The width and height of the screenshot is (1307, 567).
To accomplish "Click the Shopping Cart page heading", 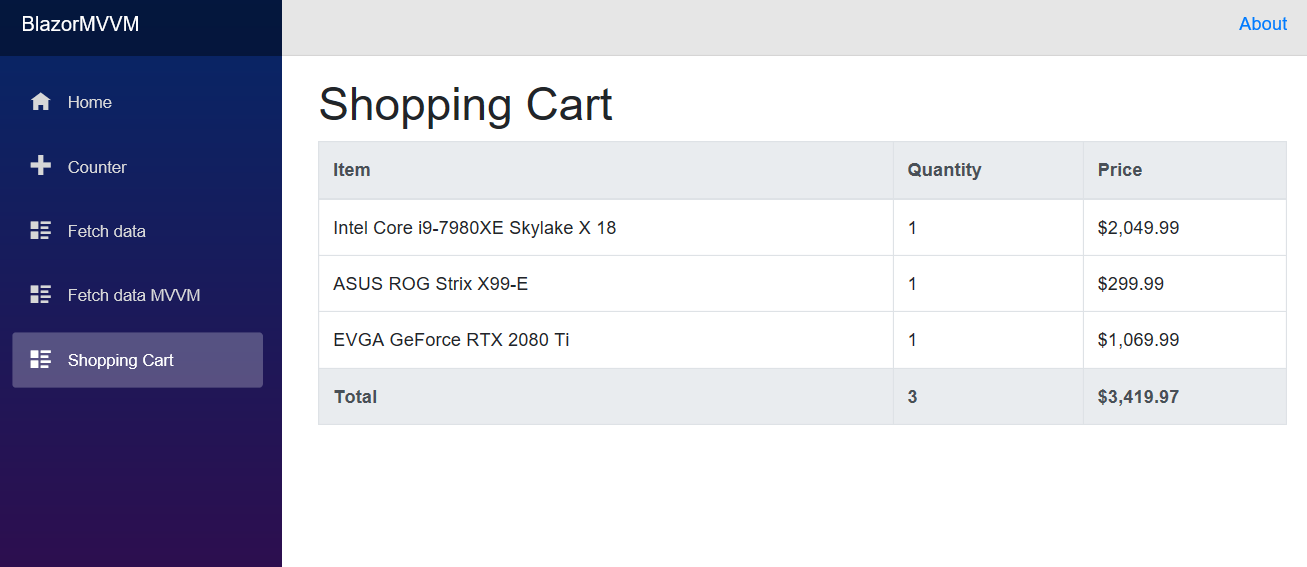I will [465, 105].
